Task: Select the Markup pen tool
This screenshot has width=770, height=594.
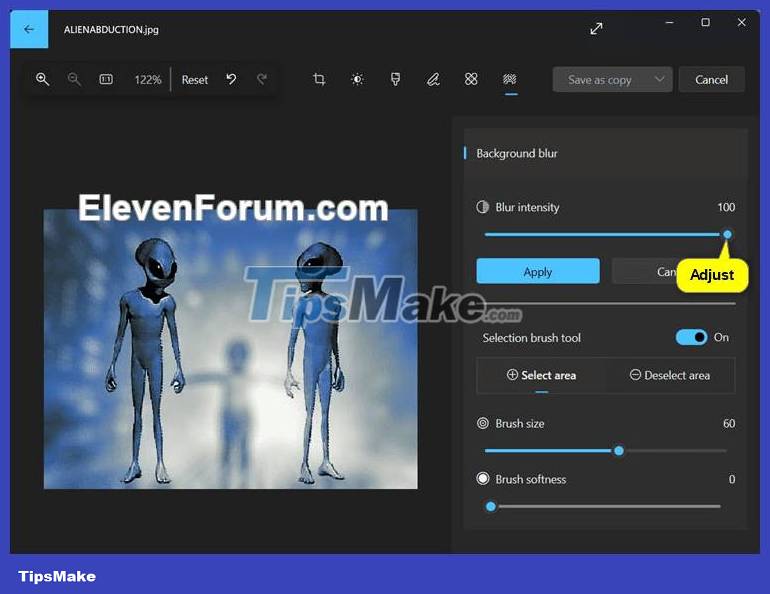Action: 433,79
